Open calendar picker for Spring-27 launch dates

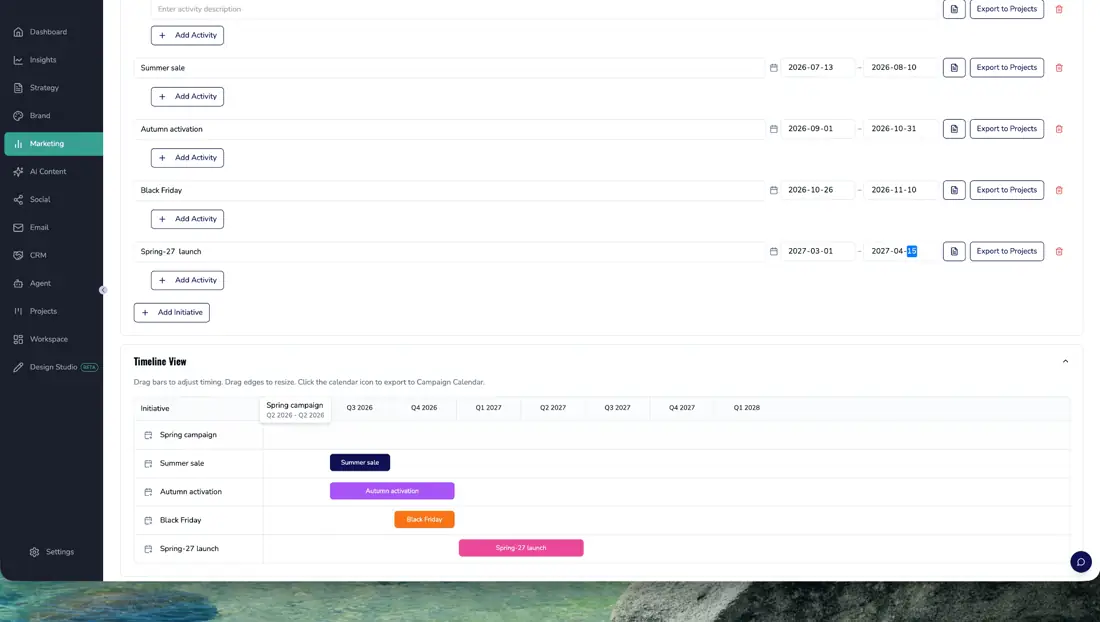[774, 251]
